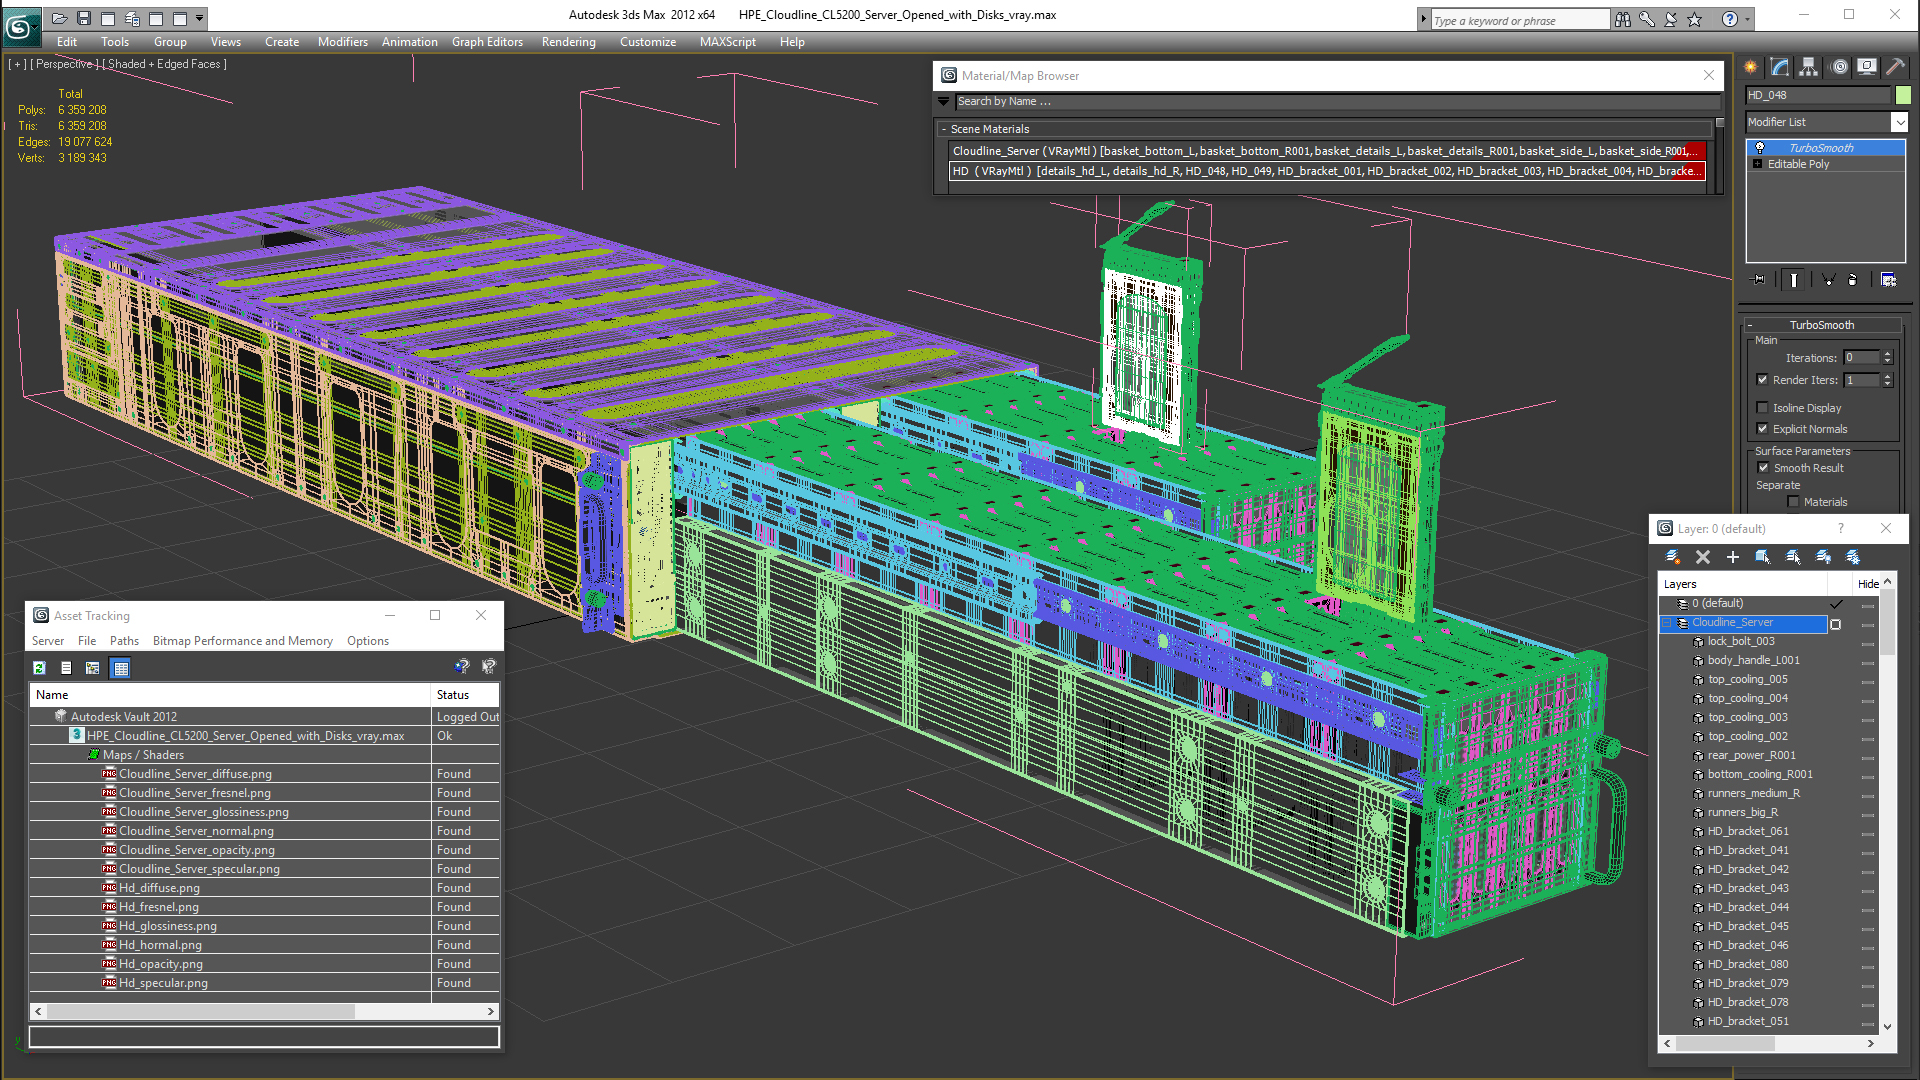Click Select Highlighted Objects and Layers icon

1763,557
